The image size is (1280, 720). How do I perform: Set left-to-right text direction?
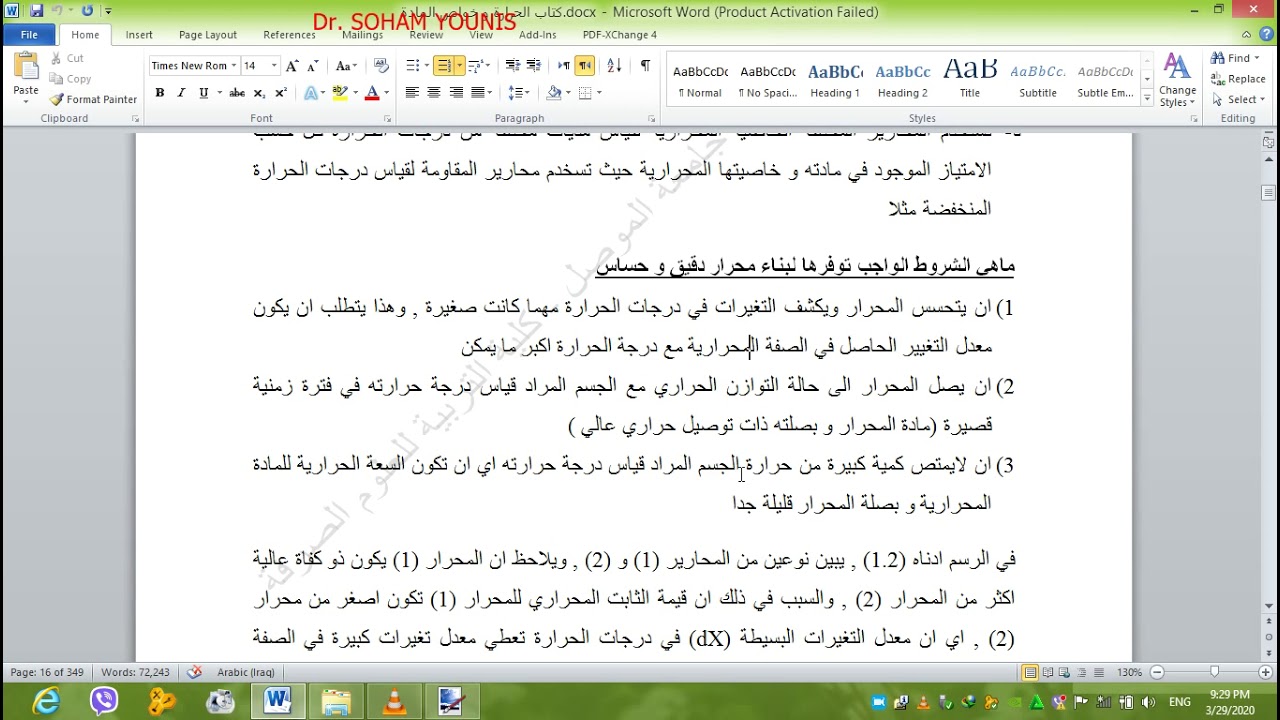[x=564, y=66]
